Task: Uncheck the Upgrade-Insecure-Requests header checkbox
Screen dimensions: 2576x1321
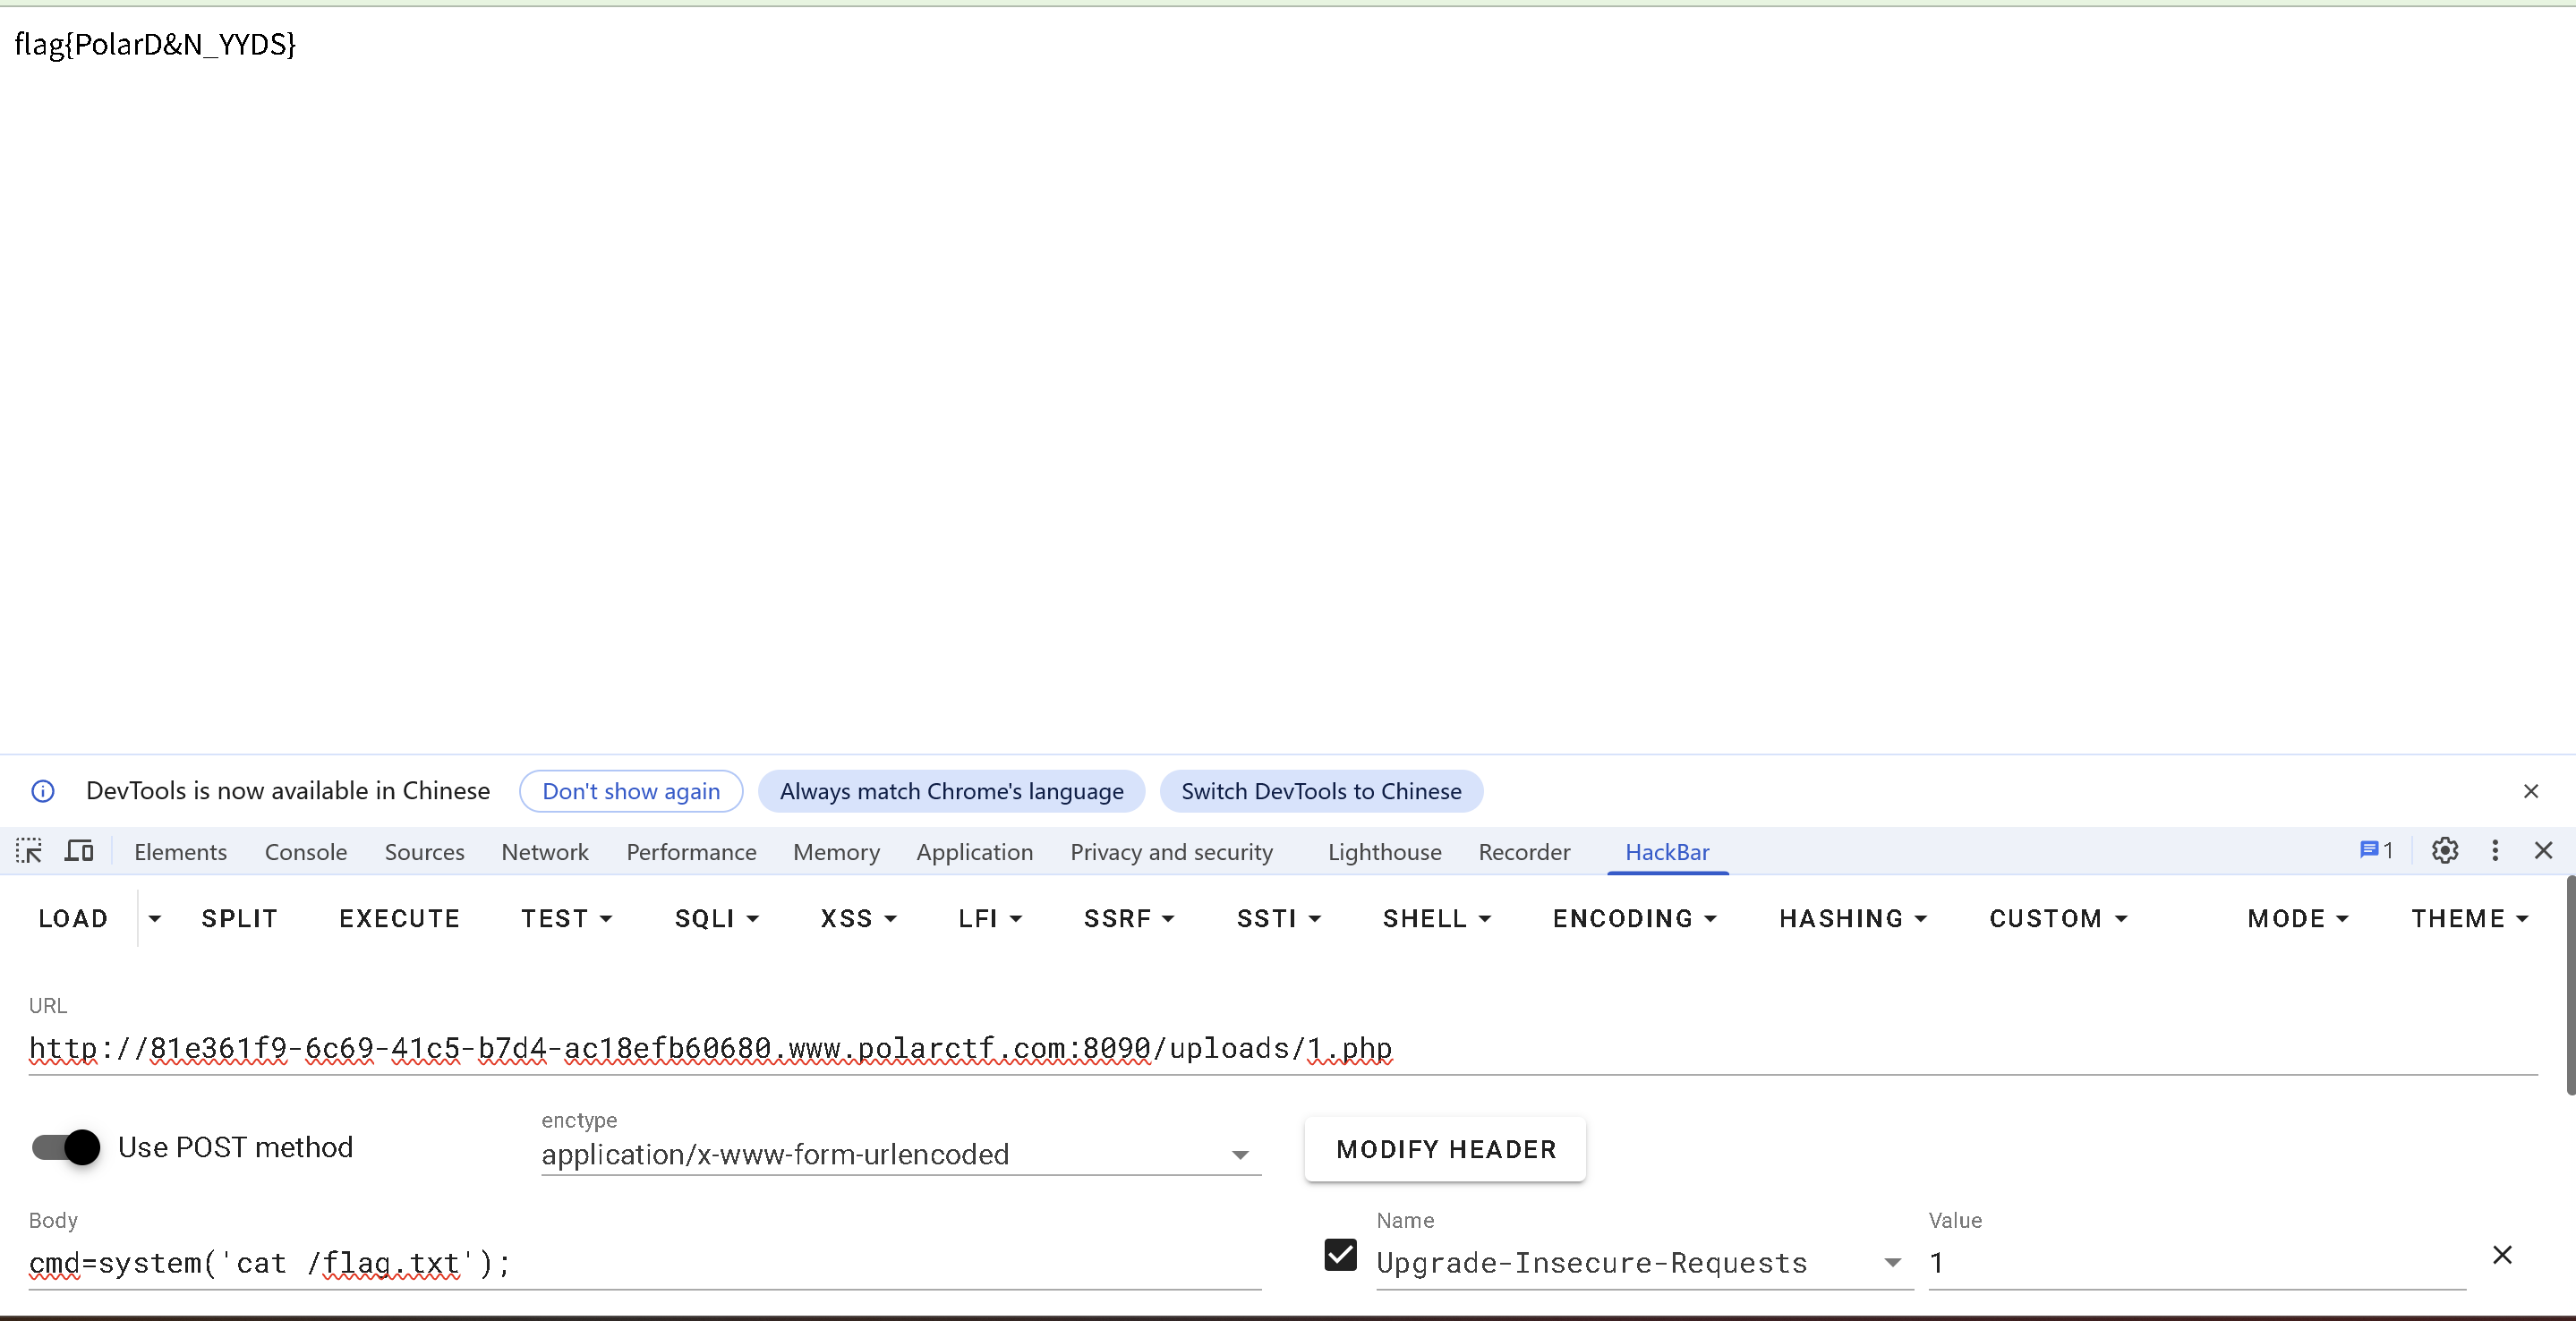Action: (1340, 1255)
